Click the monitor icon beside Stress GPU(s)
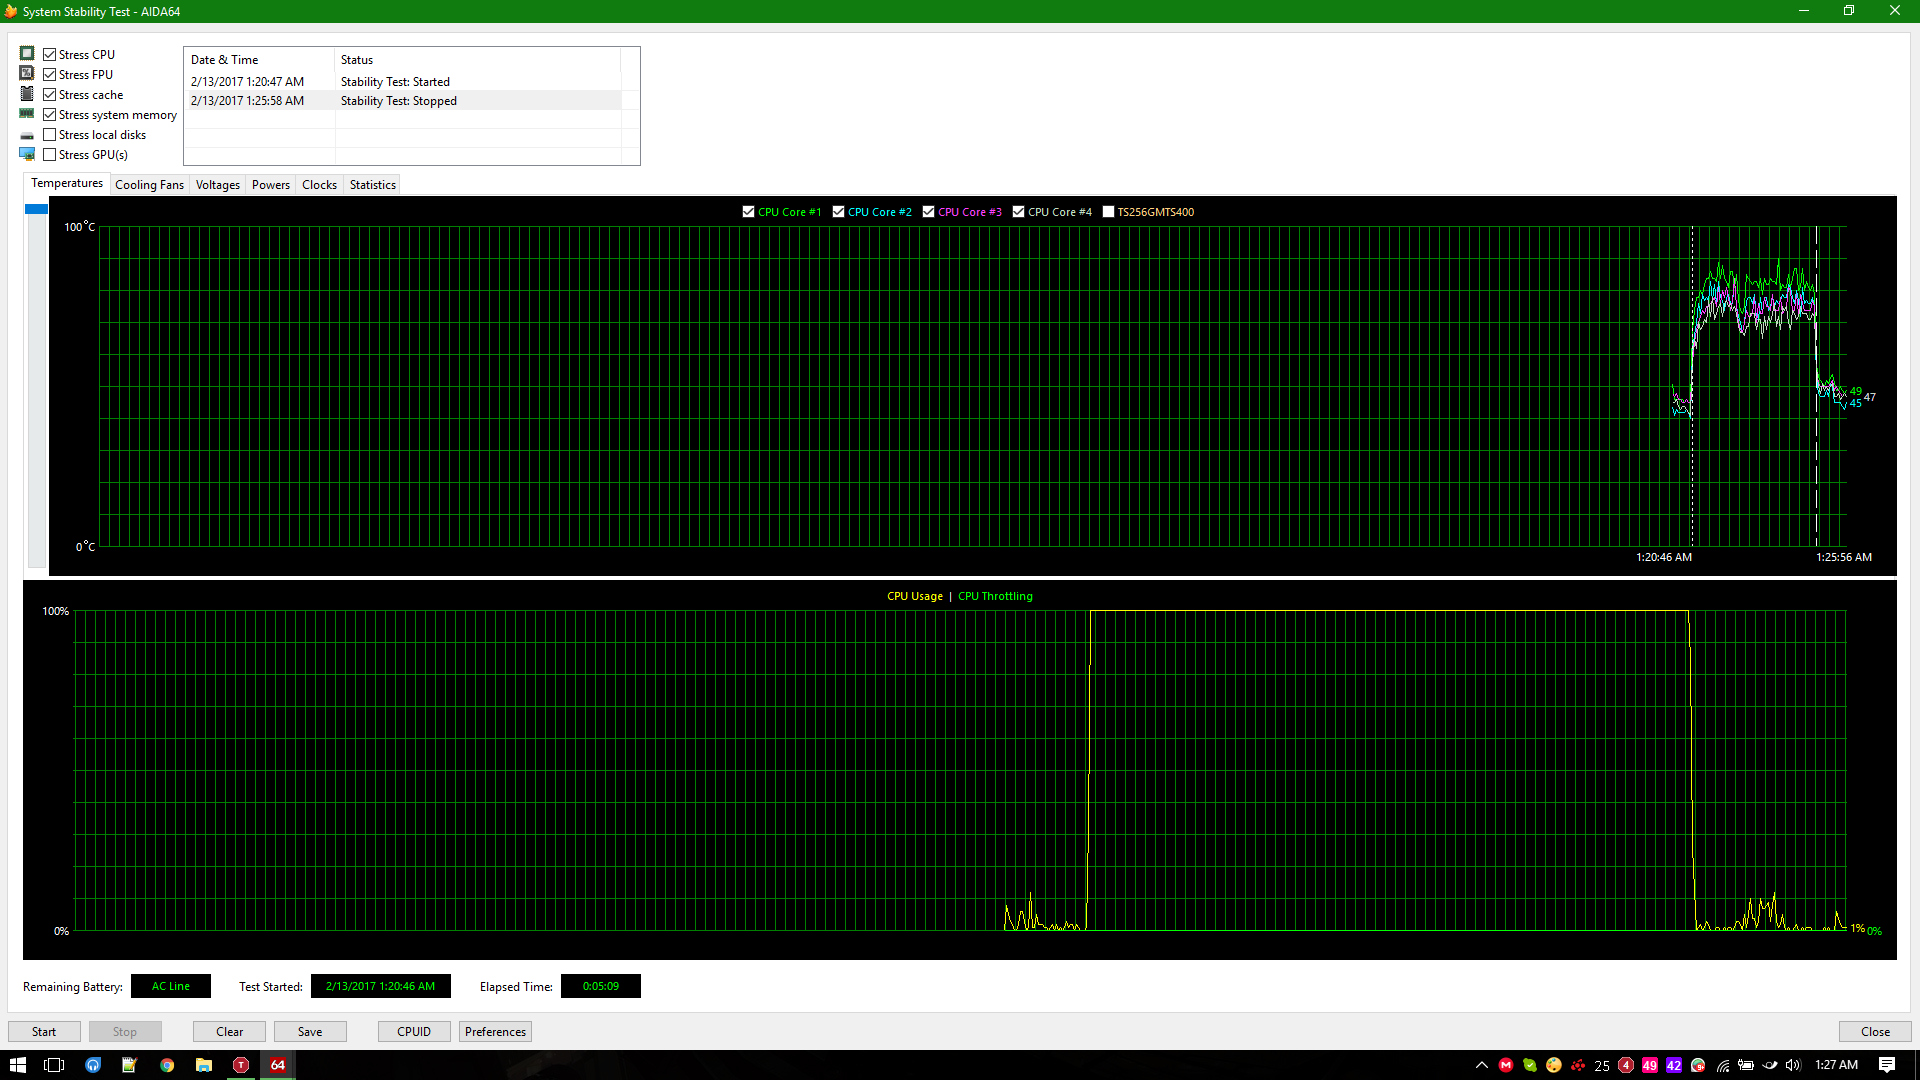Image resolution: width=1920 pixels, height=1080 pixels. tap(27, 154)
